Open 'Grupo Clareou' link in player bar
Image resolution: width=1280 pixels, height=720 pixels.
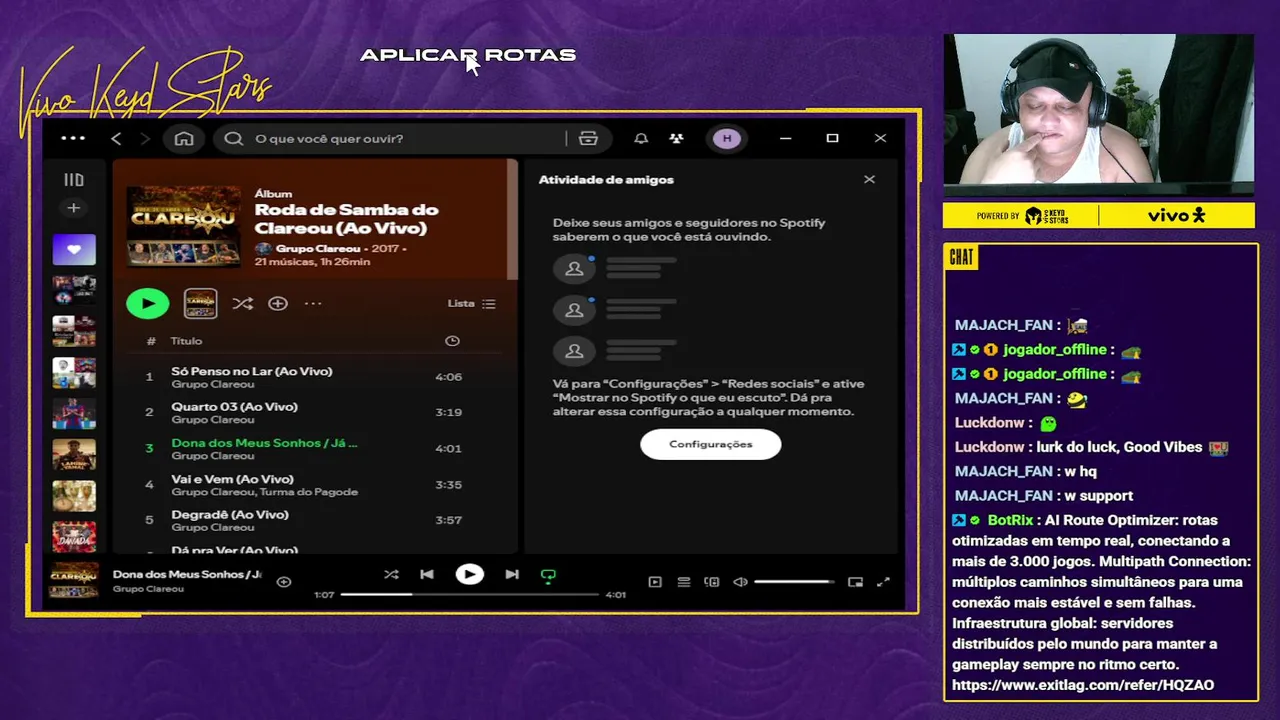[148, 589]
